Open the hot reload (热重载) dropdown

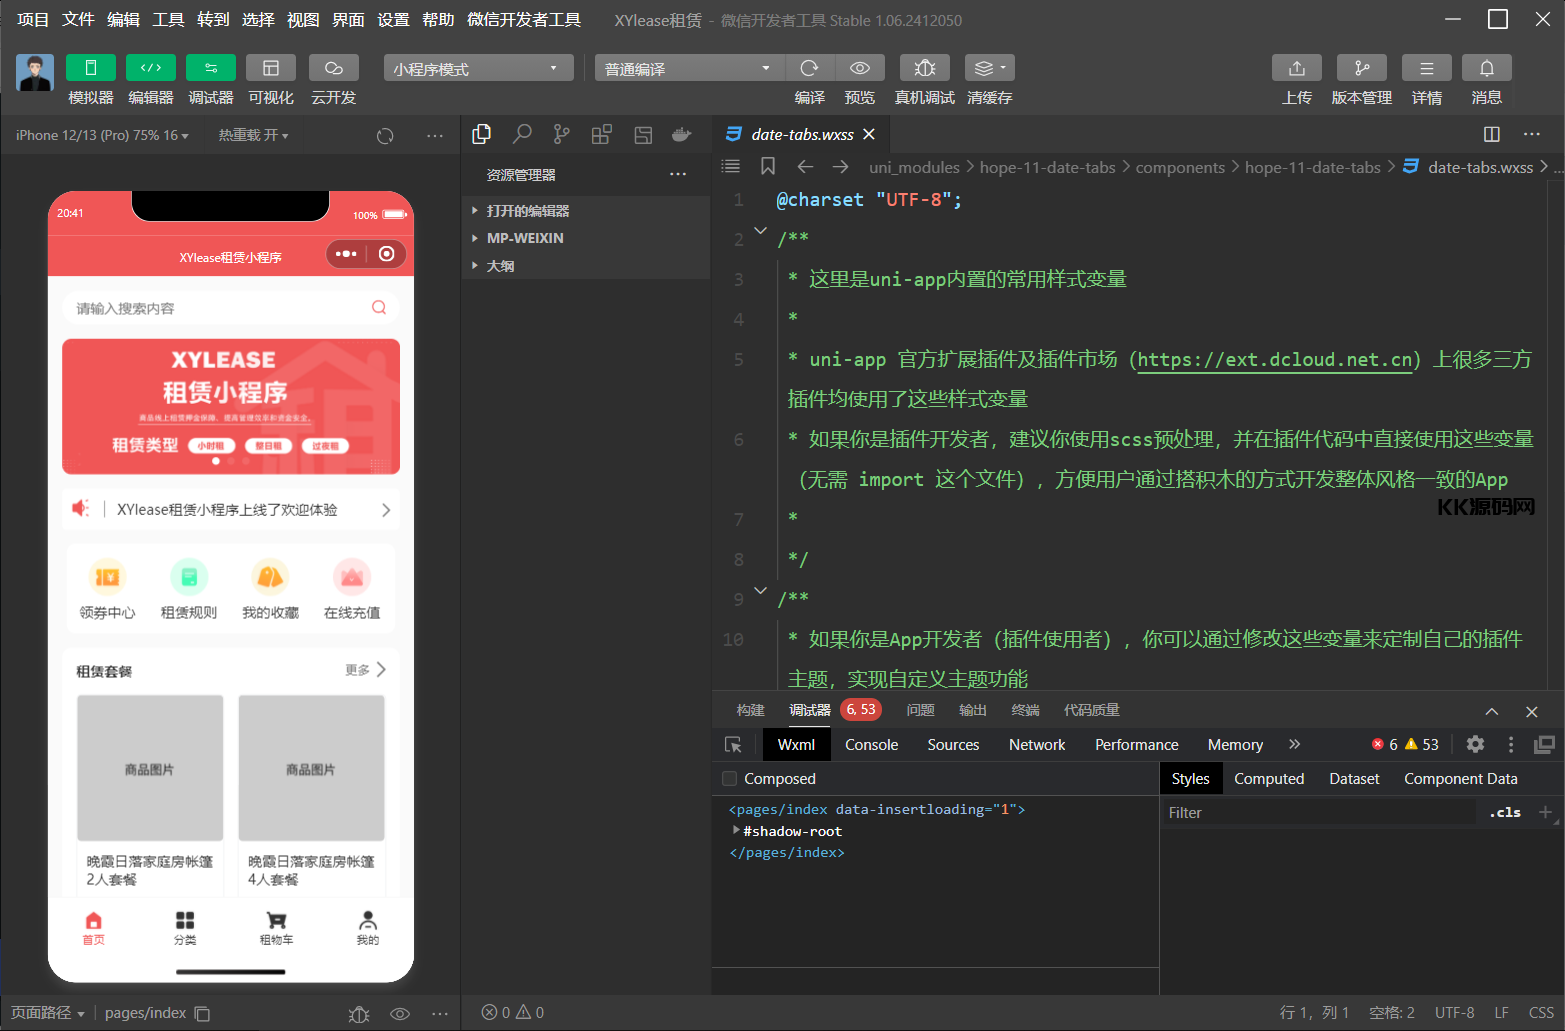[x=253, y=135]
